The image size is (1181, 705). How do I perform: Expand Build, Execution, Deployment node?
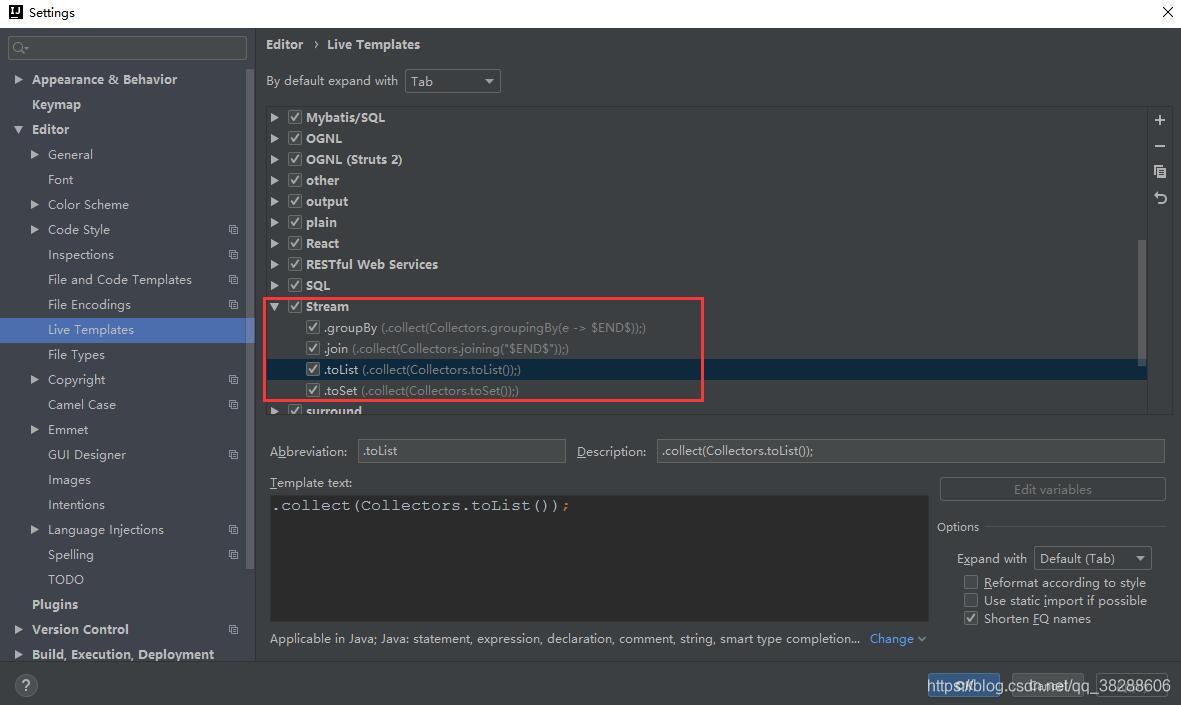pyautogui.click(x=18, y=655)
